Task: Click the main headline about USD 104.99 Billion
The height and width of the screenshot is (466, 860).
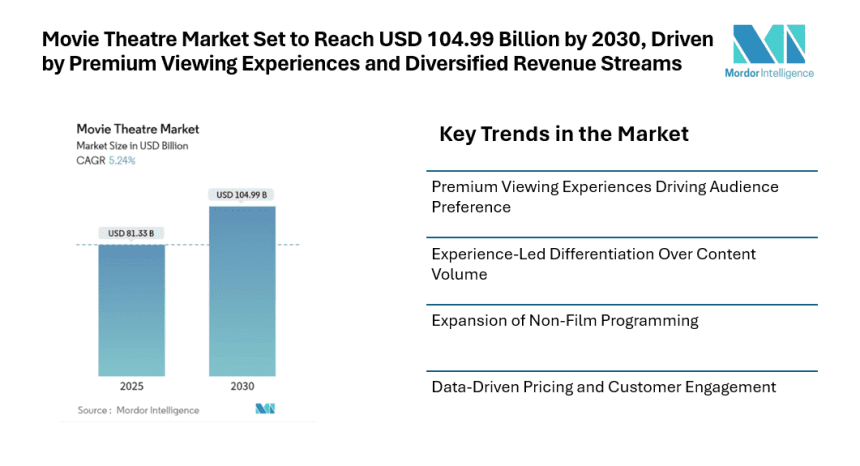Action: coord(377,52)
